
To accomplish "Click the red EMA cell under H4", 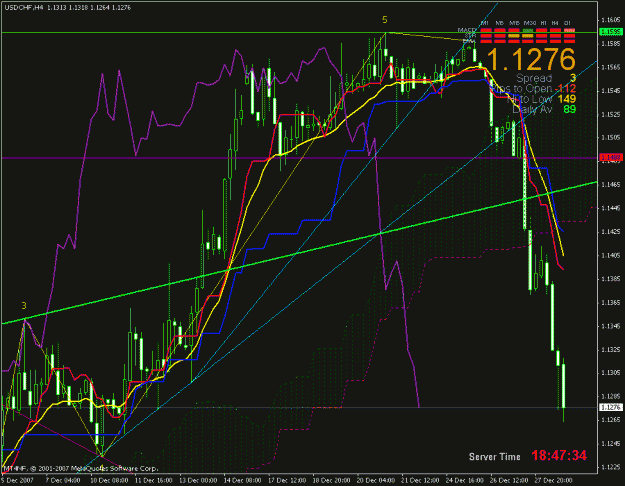I will pos(555,41).
